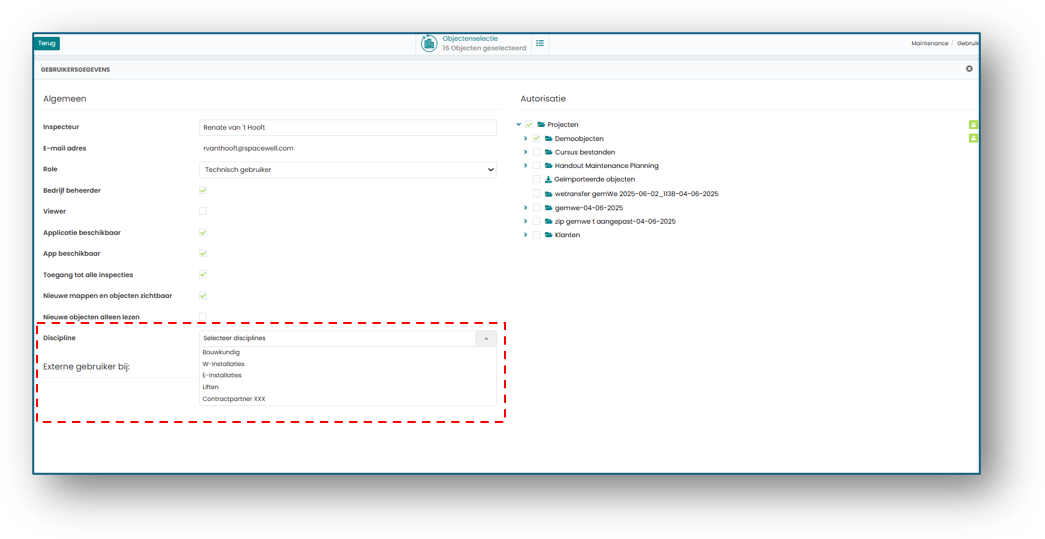Edit the Inspecteur name field
1045x539 pixels.
click(x=348, y=127)
